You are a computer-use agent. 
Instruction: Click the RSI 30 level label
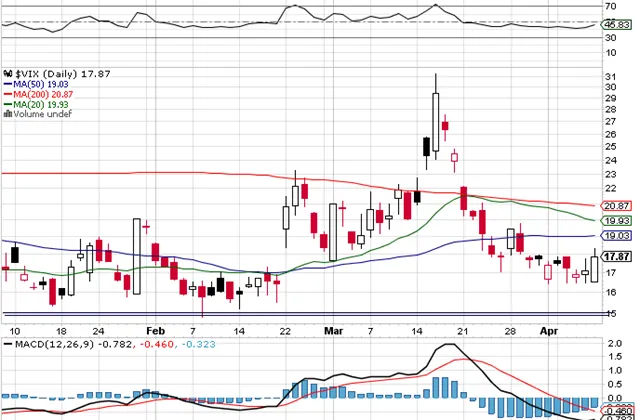click(x=611, y=38)
